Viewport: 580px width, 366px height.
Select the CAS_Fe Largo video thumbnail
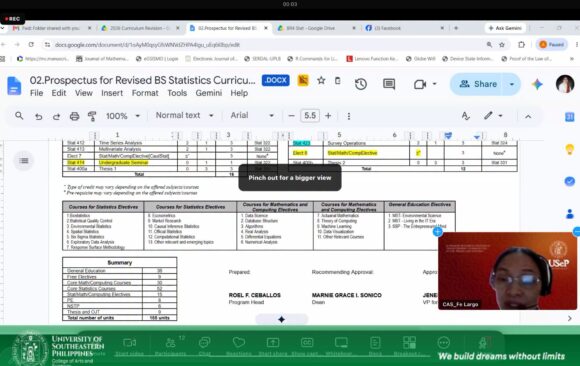pos(507,271)
